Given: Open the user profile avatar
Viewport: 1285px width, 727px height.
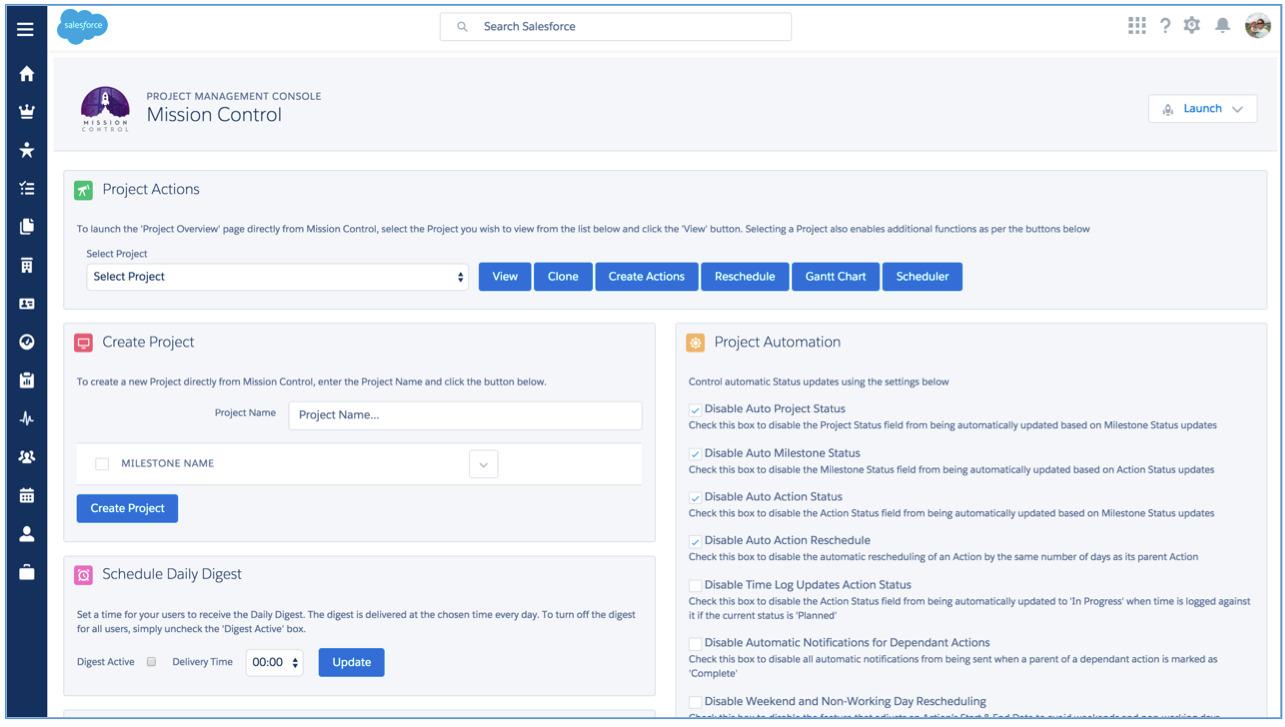Looking at the screenshot, I should tap(1257, 27).
